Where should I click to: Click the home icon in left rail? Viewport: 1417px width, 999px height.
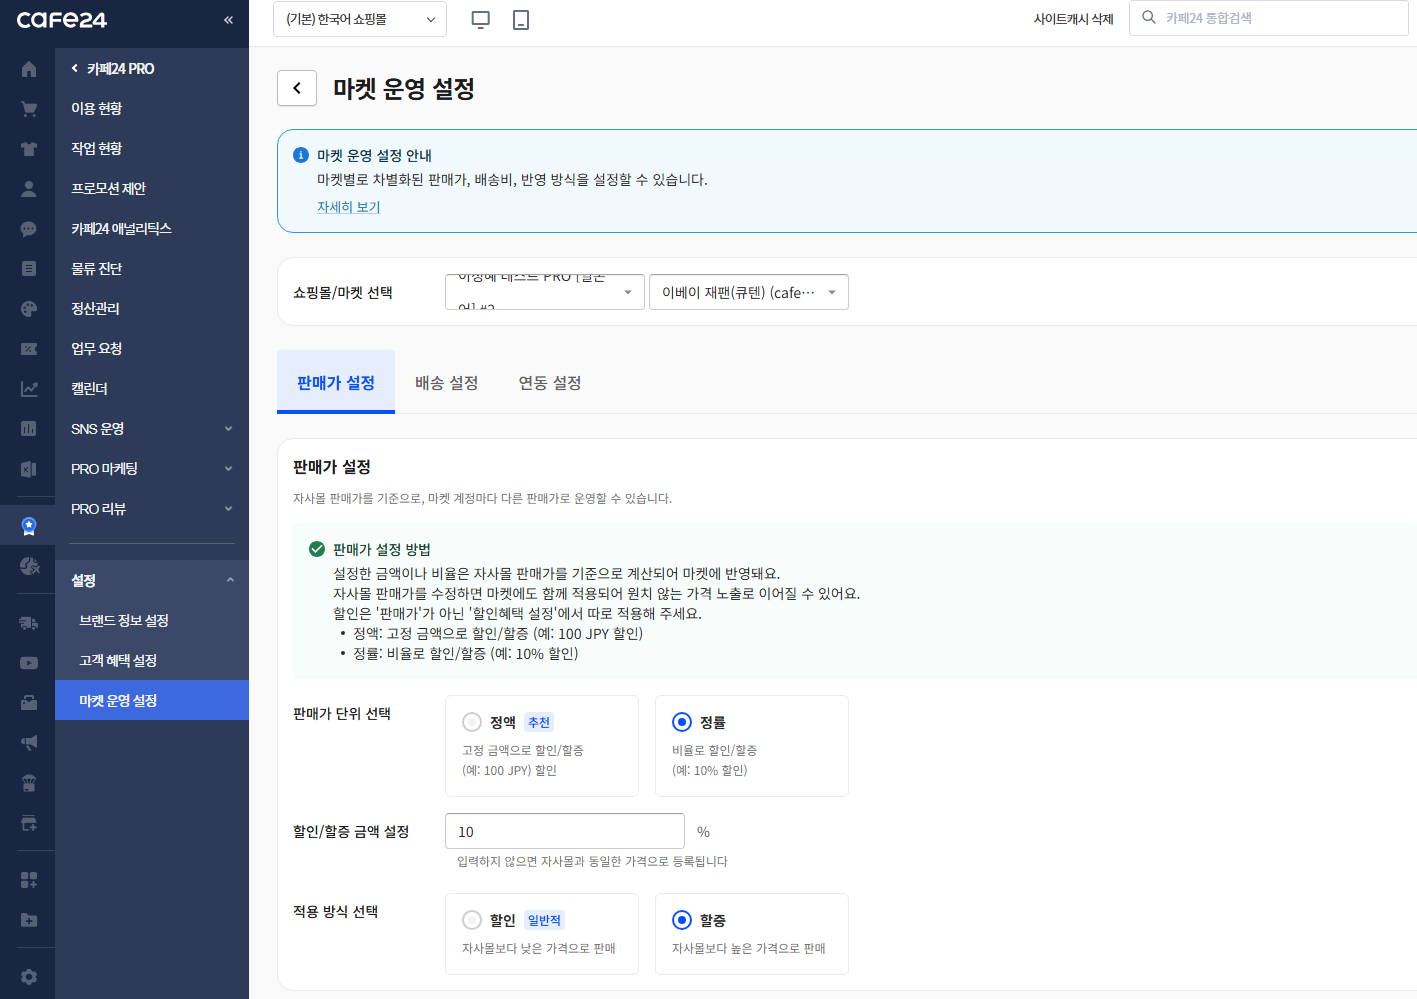pos(28,69)
